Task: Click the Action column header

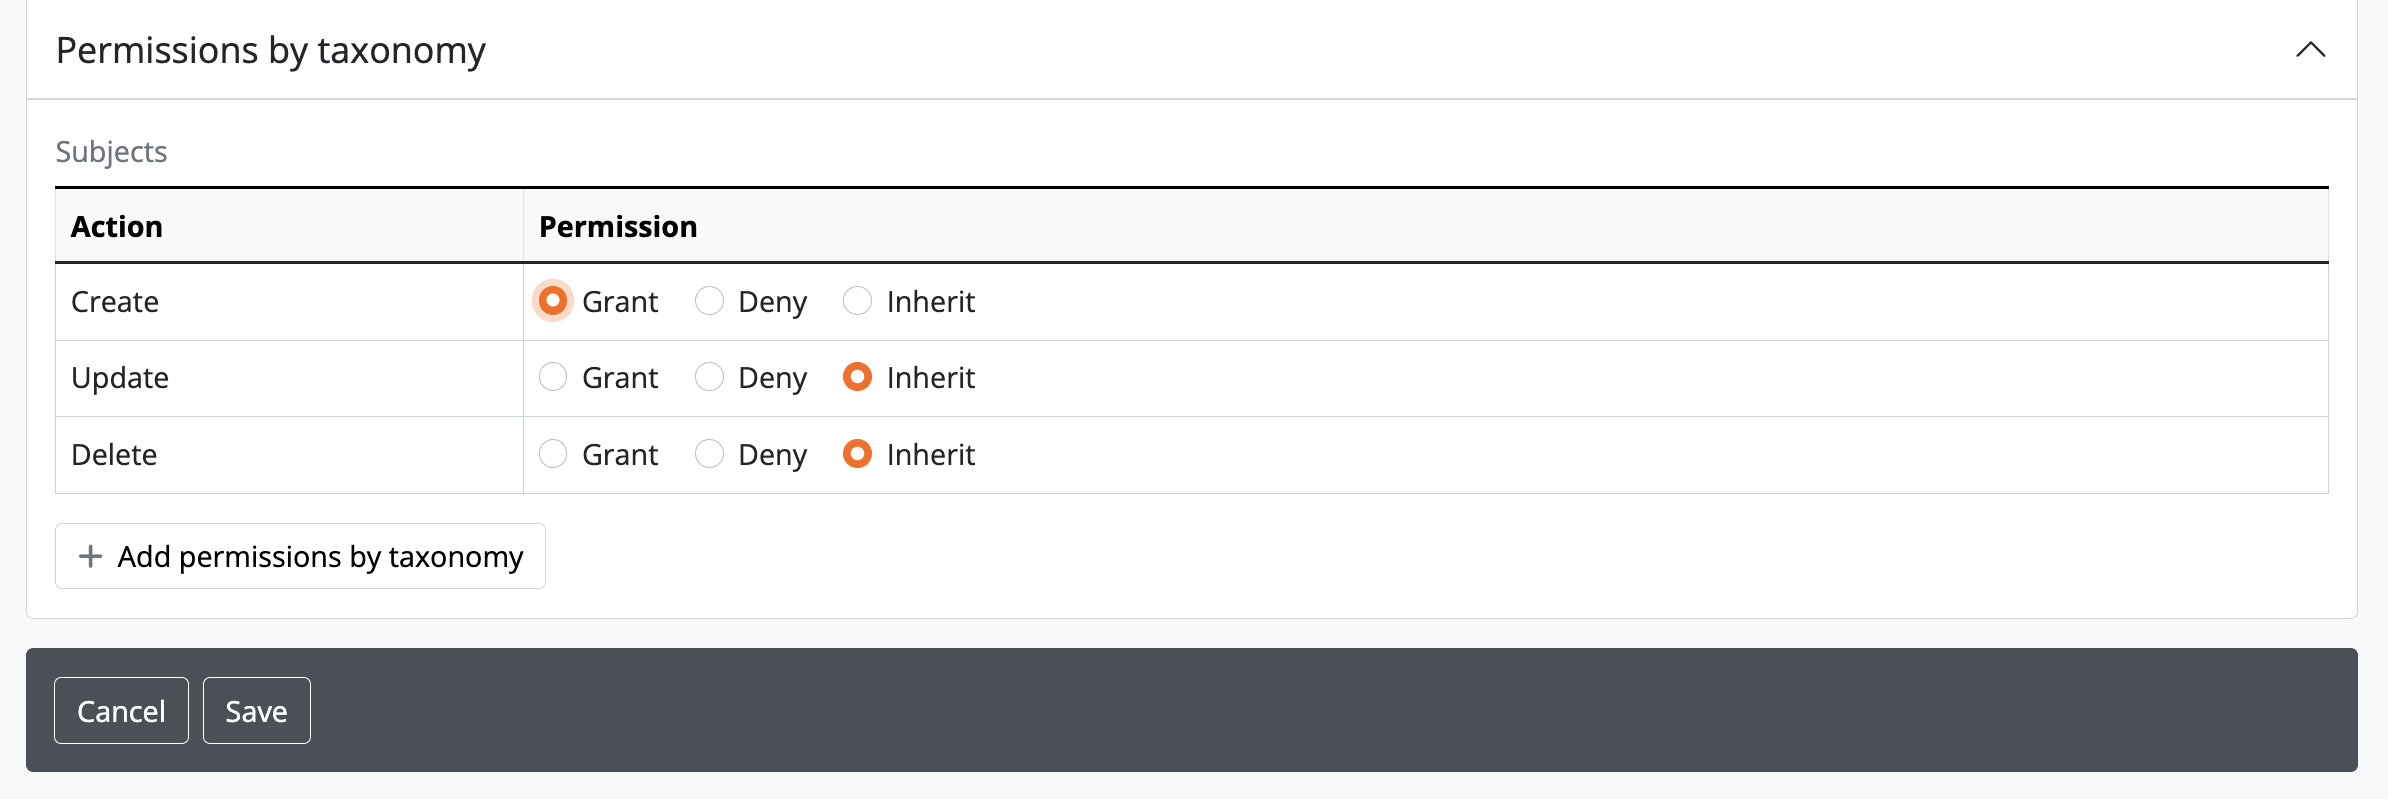Action: tap(117, 227)
